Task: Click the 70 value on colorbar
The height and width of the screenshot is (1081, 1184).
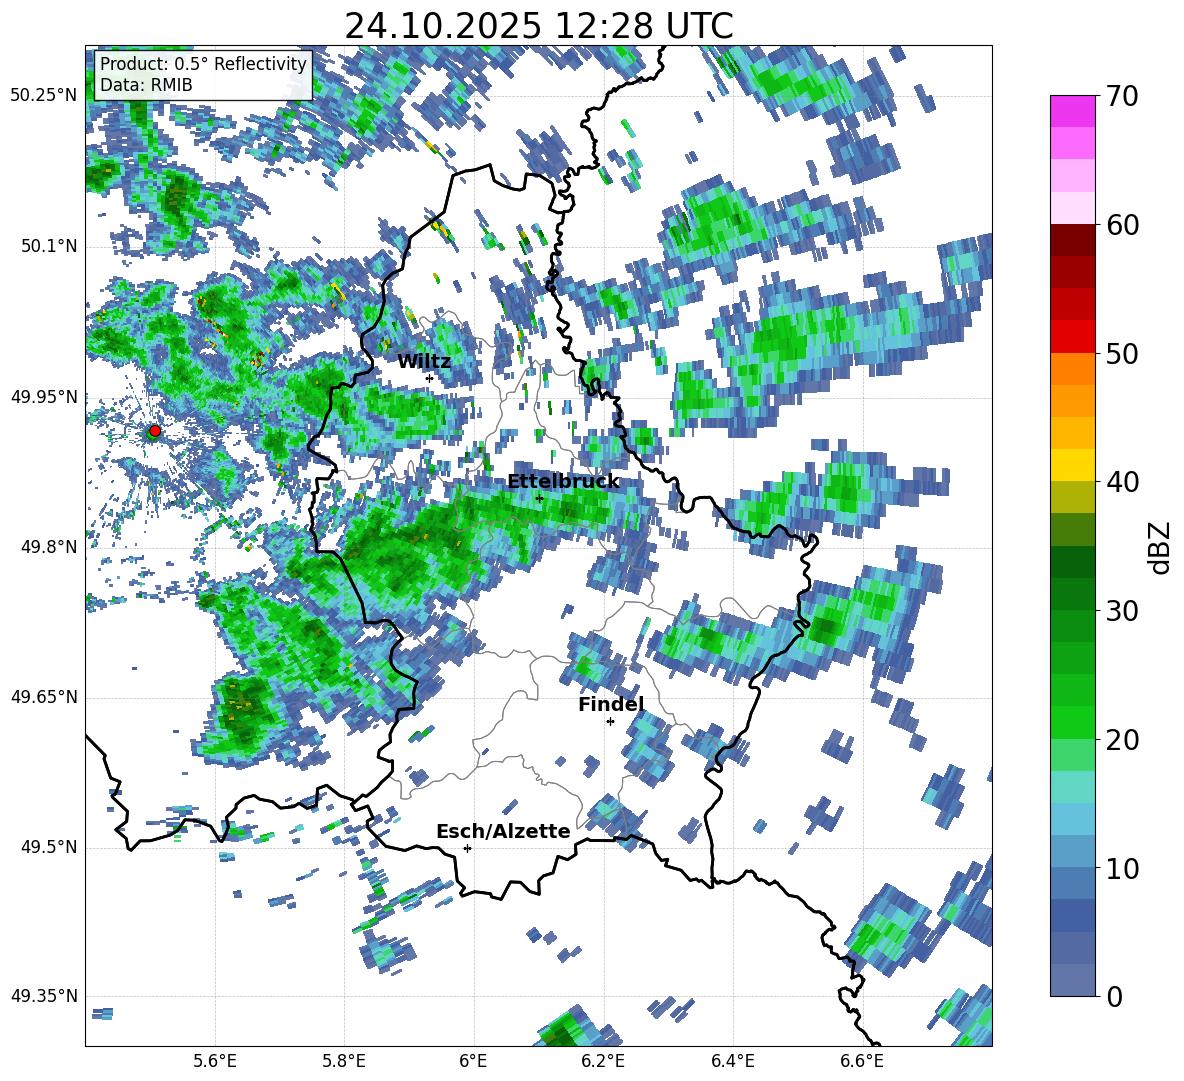Action: click(1121, 96)
